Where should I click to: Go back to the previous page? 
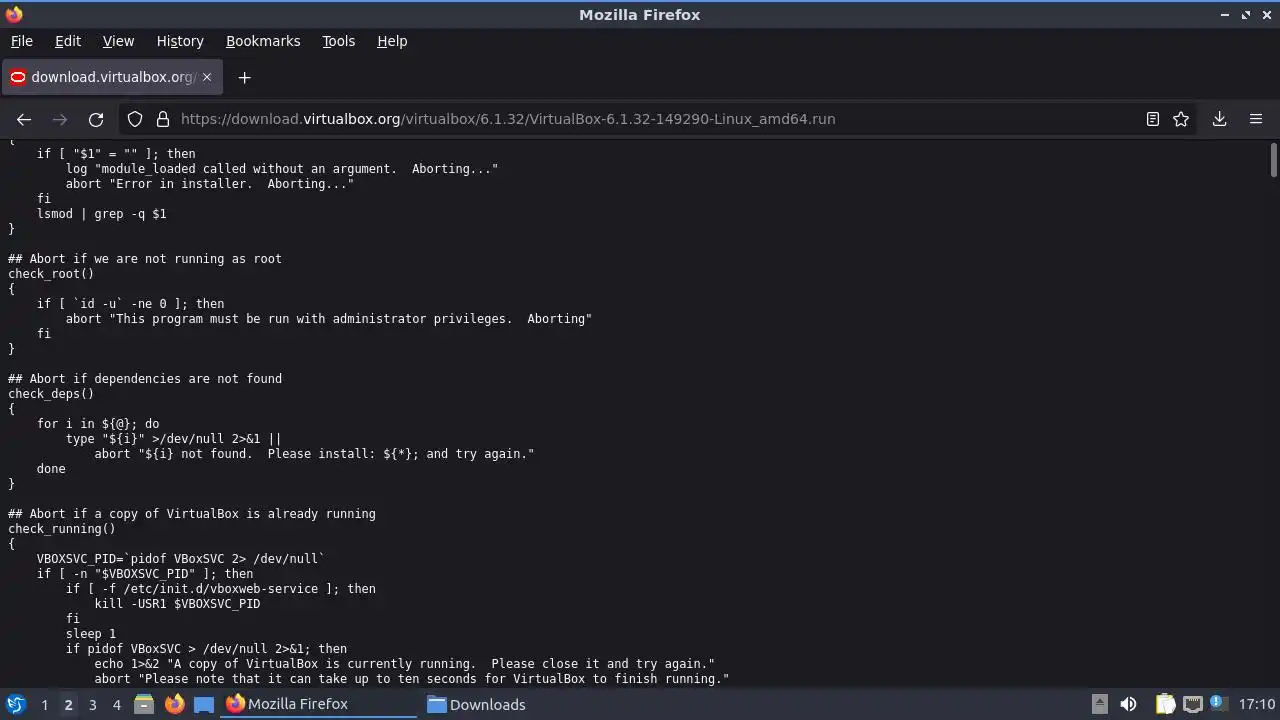(24, 119)
